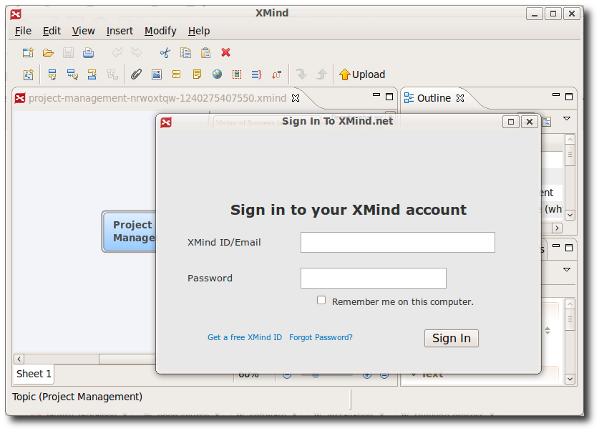Maximize the lower-right properties panel

[569, 248]
